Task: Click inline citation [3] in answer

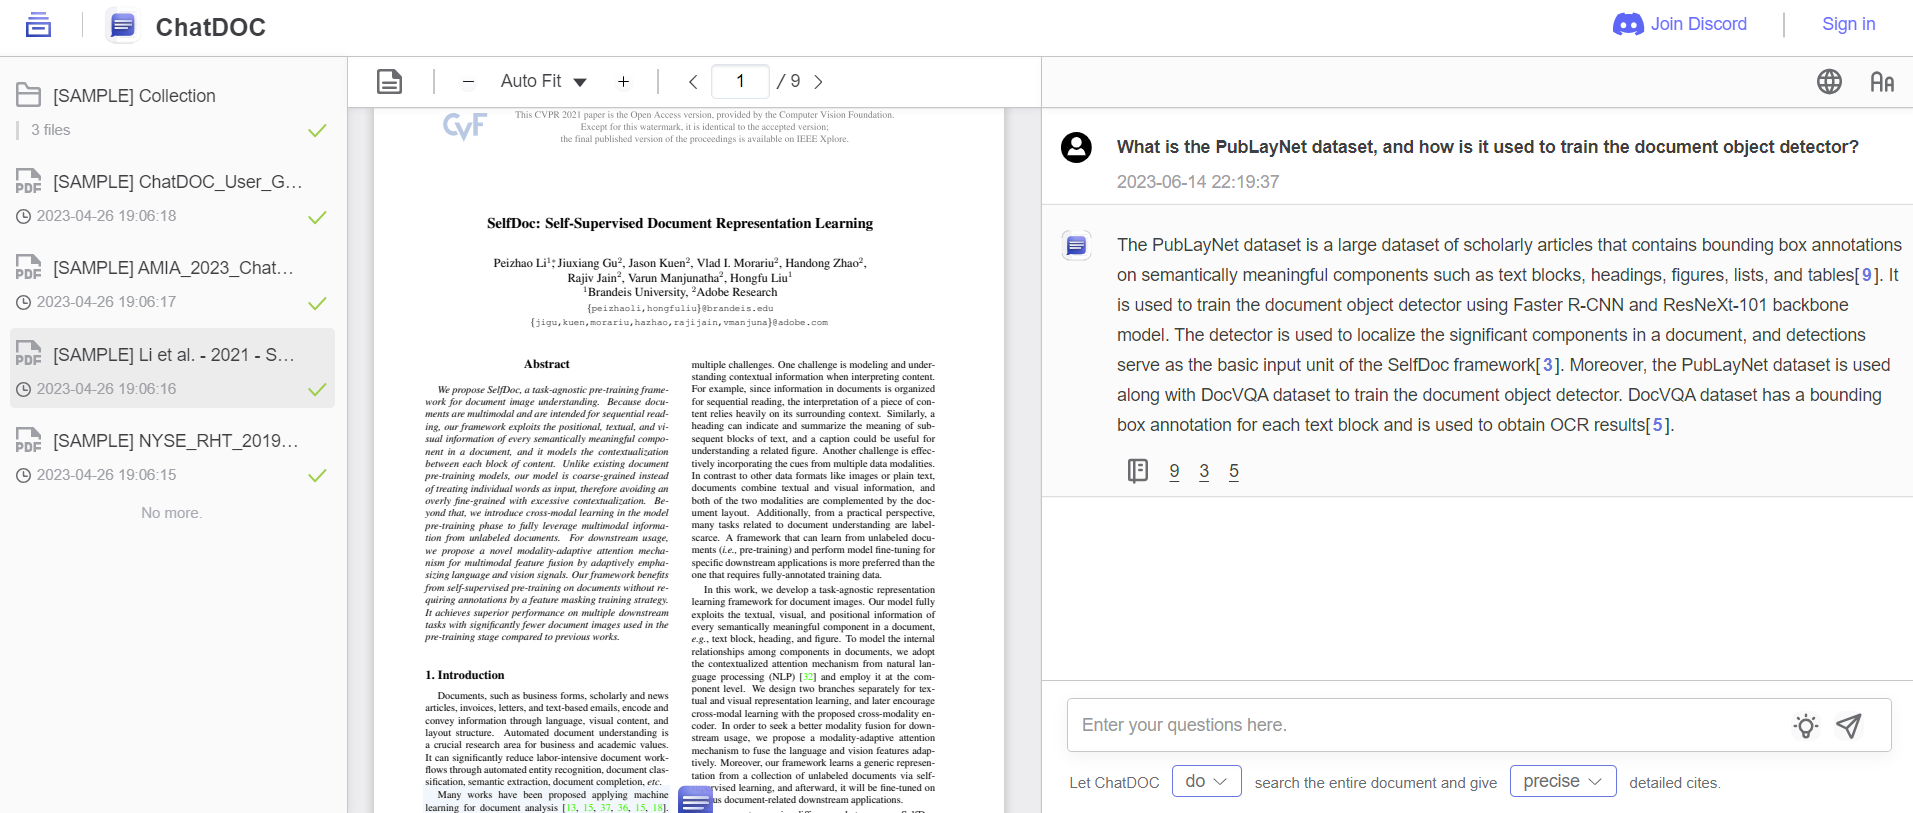Action: pyautogui.click(x=1547, y=365)
